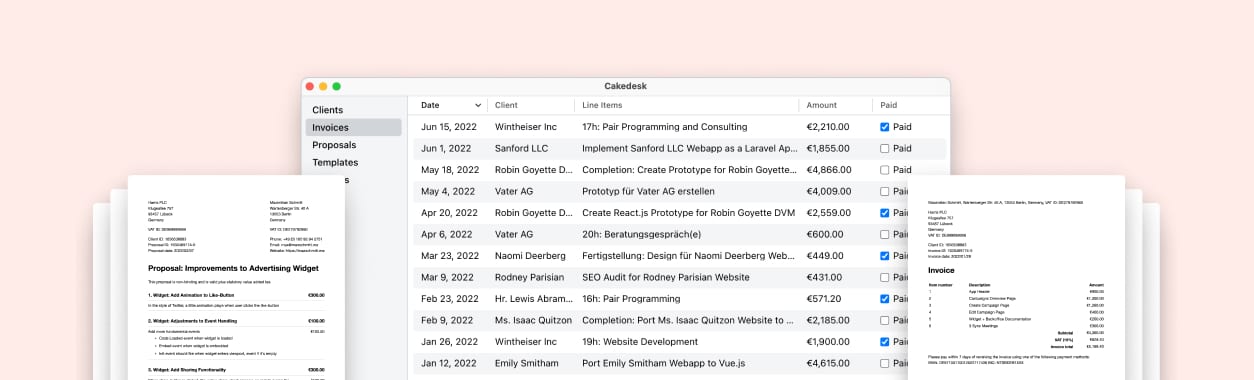
Task: Open the Proposal document preview thumbnail
Action: (x=236, y=278)
